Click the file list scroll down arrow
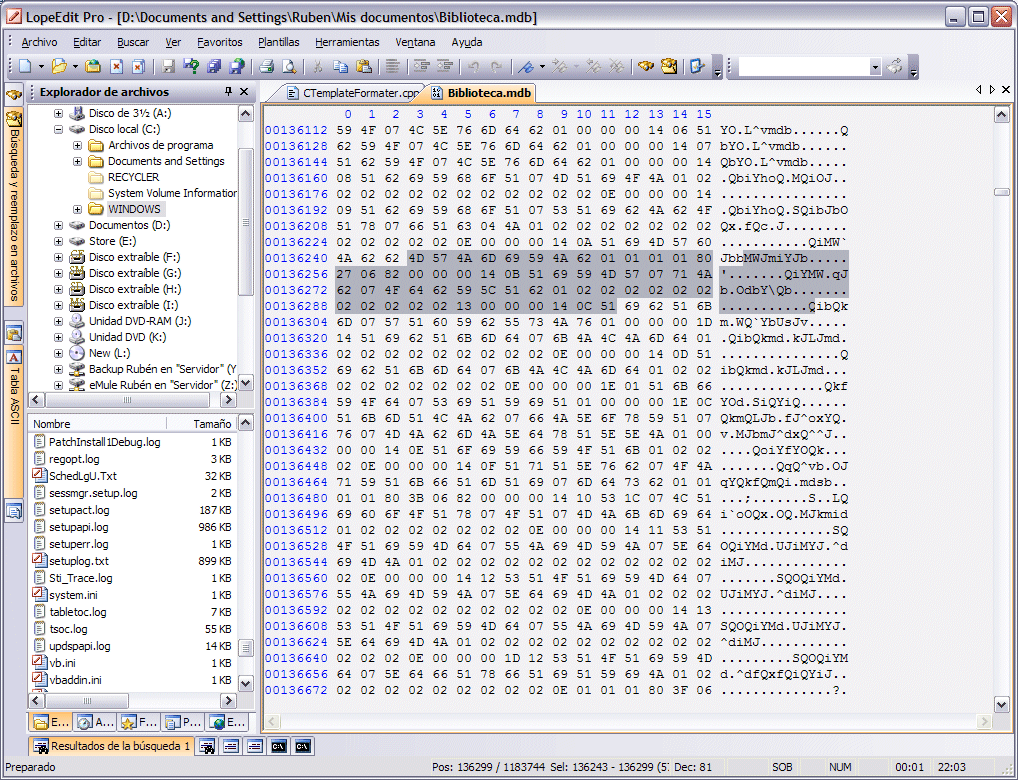The height and width of the screenshot is (780, 1018). [x=245, y=683]
